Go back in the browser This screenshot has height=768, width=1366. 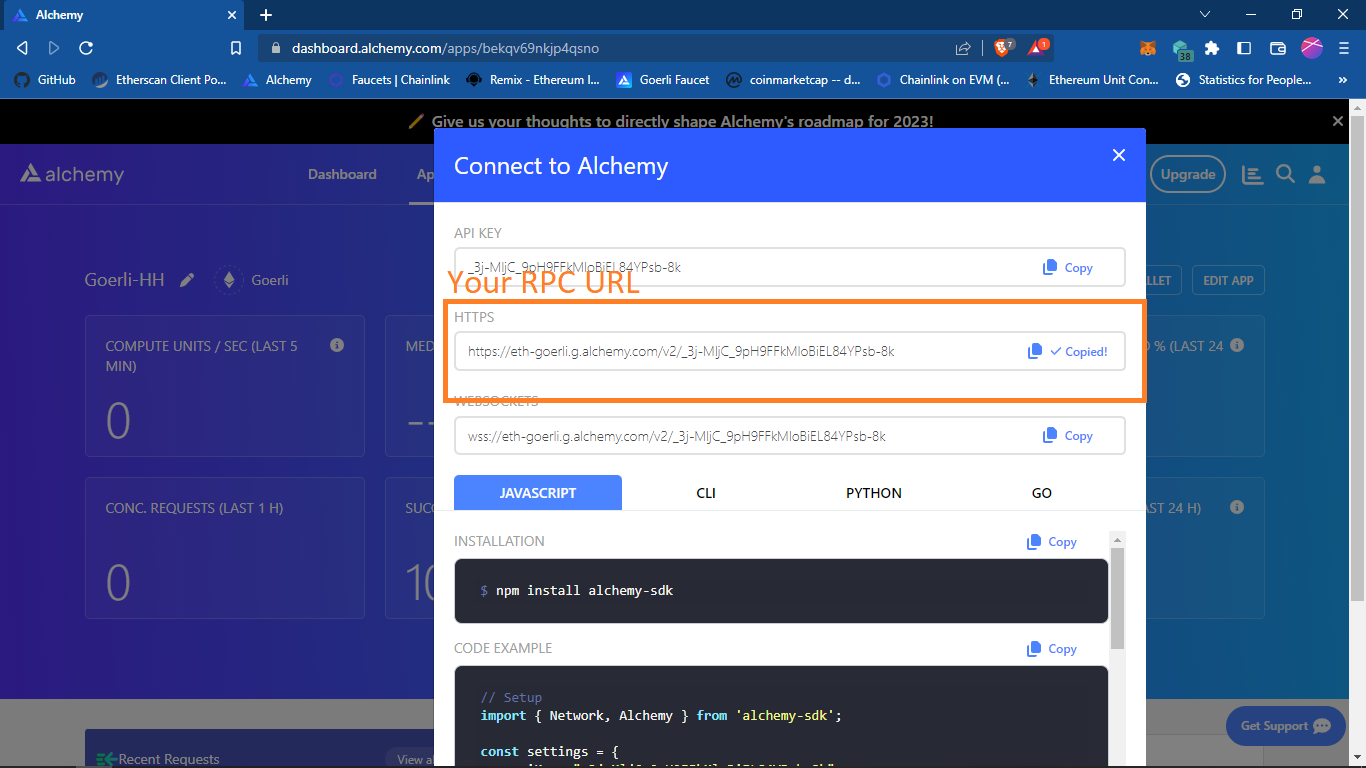(22, 48)
